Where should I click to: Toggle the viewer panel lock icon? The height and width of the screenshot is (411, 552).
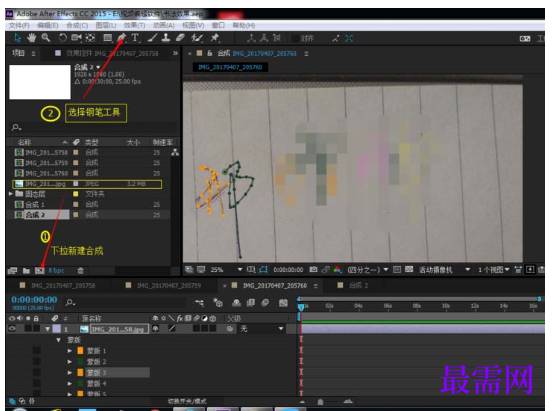pyautogui.click(x=209, y=53)
